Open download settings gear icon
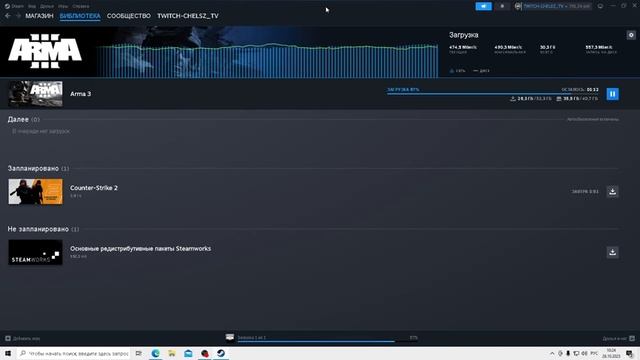The width and height of the screenshot is (640, 360). (631, 35)
